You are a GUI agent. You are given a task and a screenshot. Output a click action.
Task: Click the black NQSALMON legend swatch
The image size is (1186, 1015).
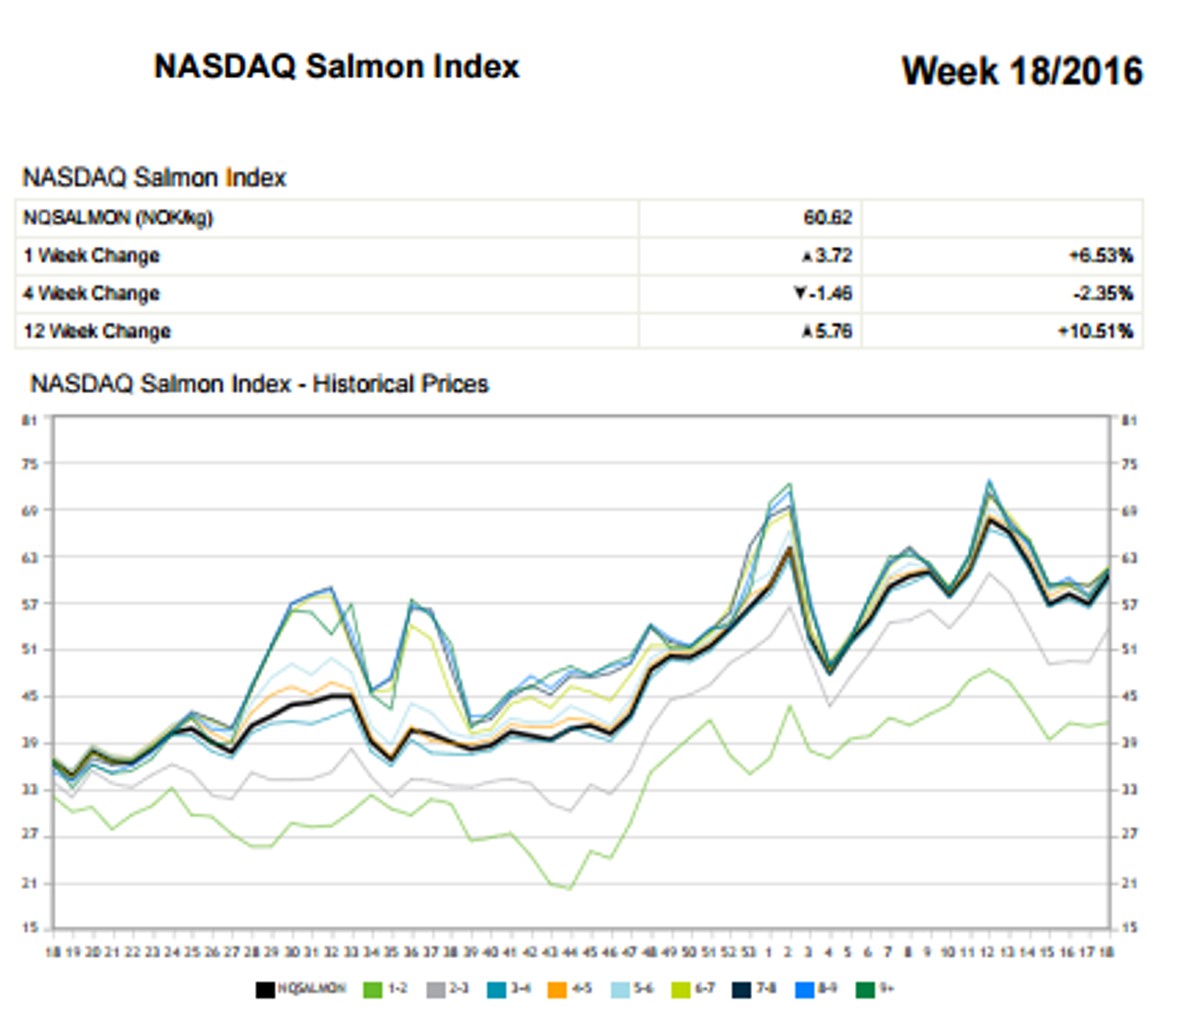click(x=265, y=990)
